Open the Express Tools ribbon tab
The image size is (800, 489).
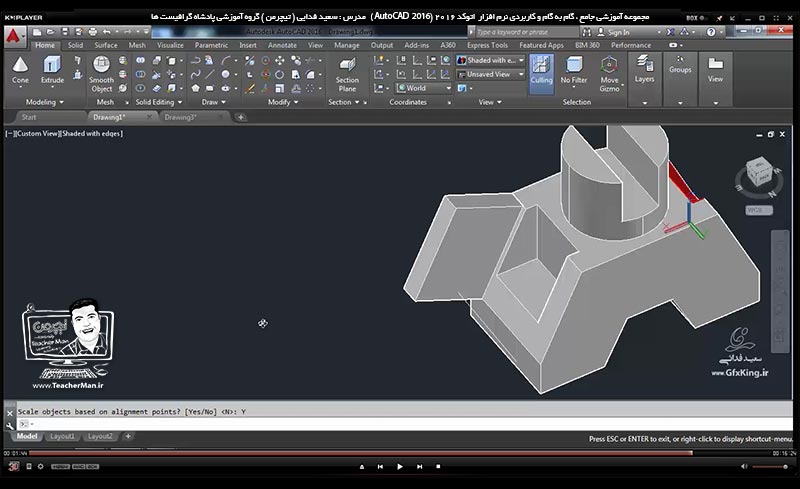click(487, 45)
